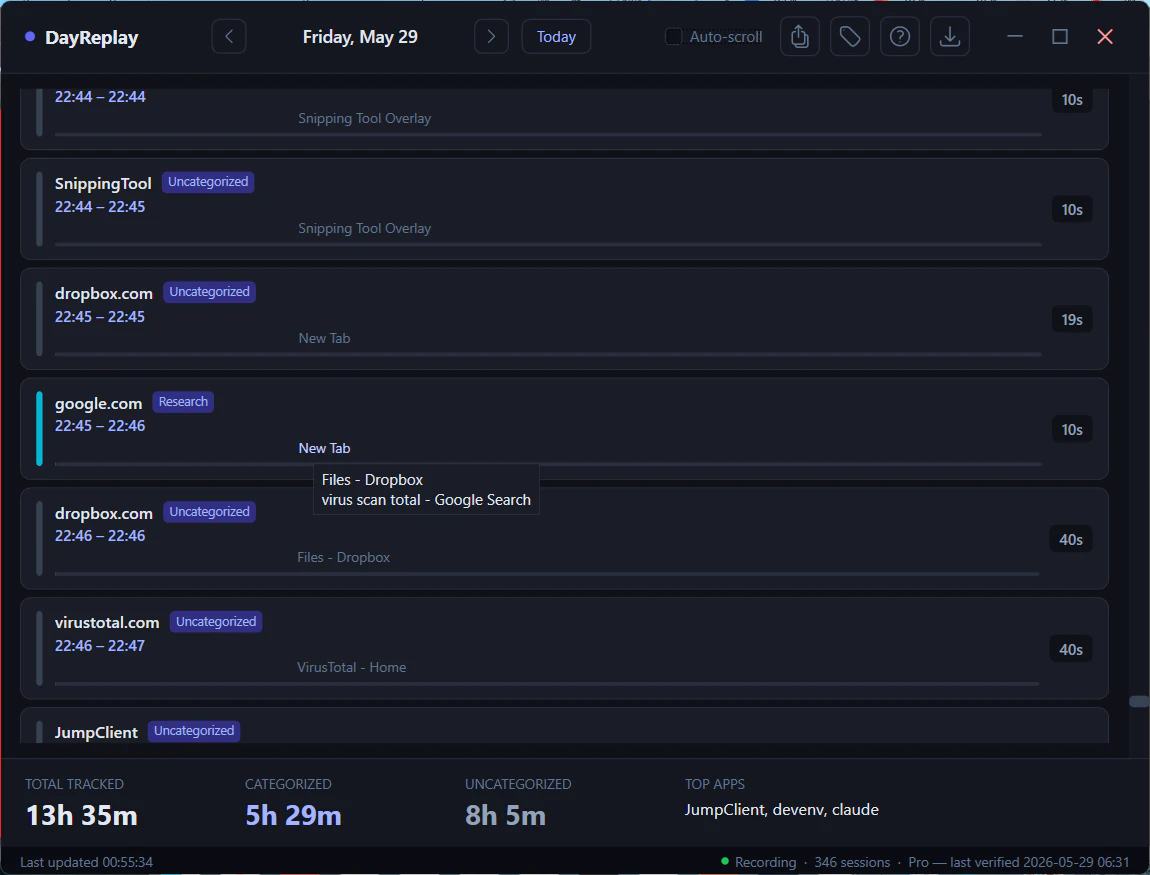Click Uncategorized tag on JumpClient session
The width and height of the screenshot is (1150, 875).
click(x=194, y=731)
